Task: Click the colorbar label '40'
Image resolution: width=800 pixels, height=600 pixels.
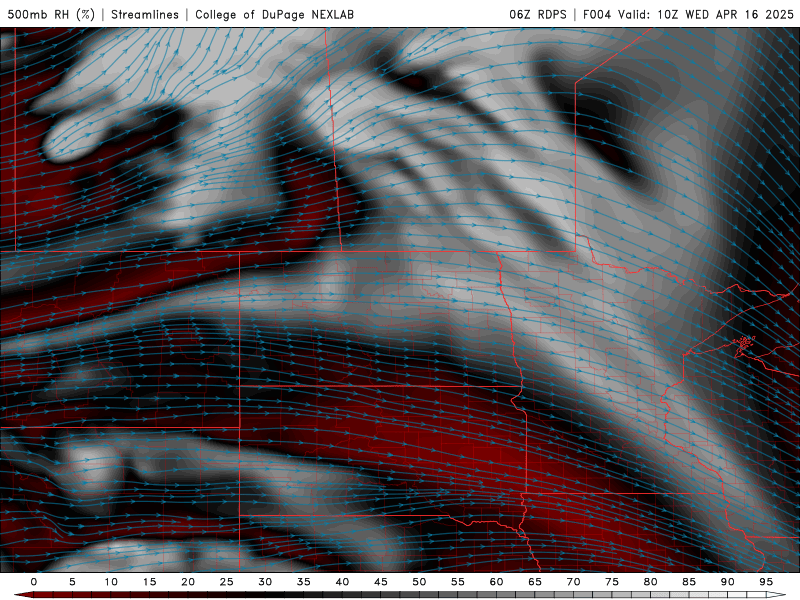Action: [x=342, y=582]
